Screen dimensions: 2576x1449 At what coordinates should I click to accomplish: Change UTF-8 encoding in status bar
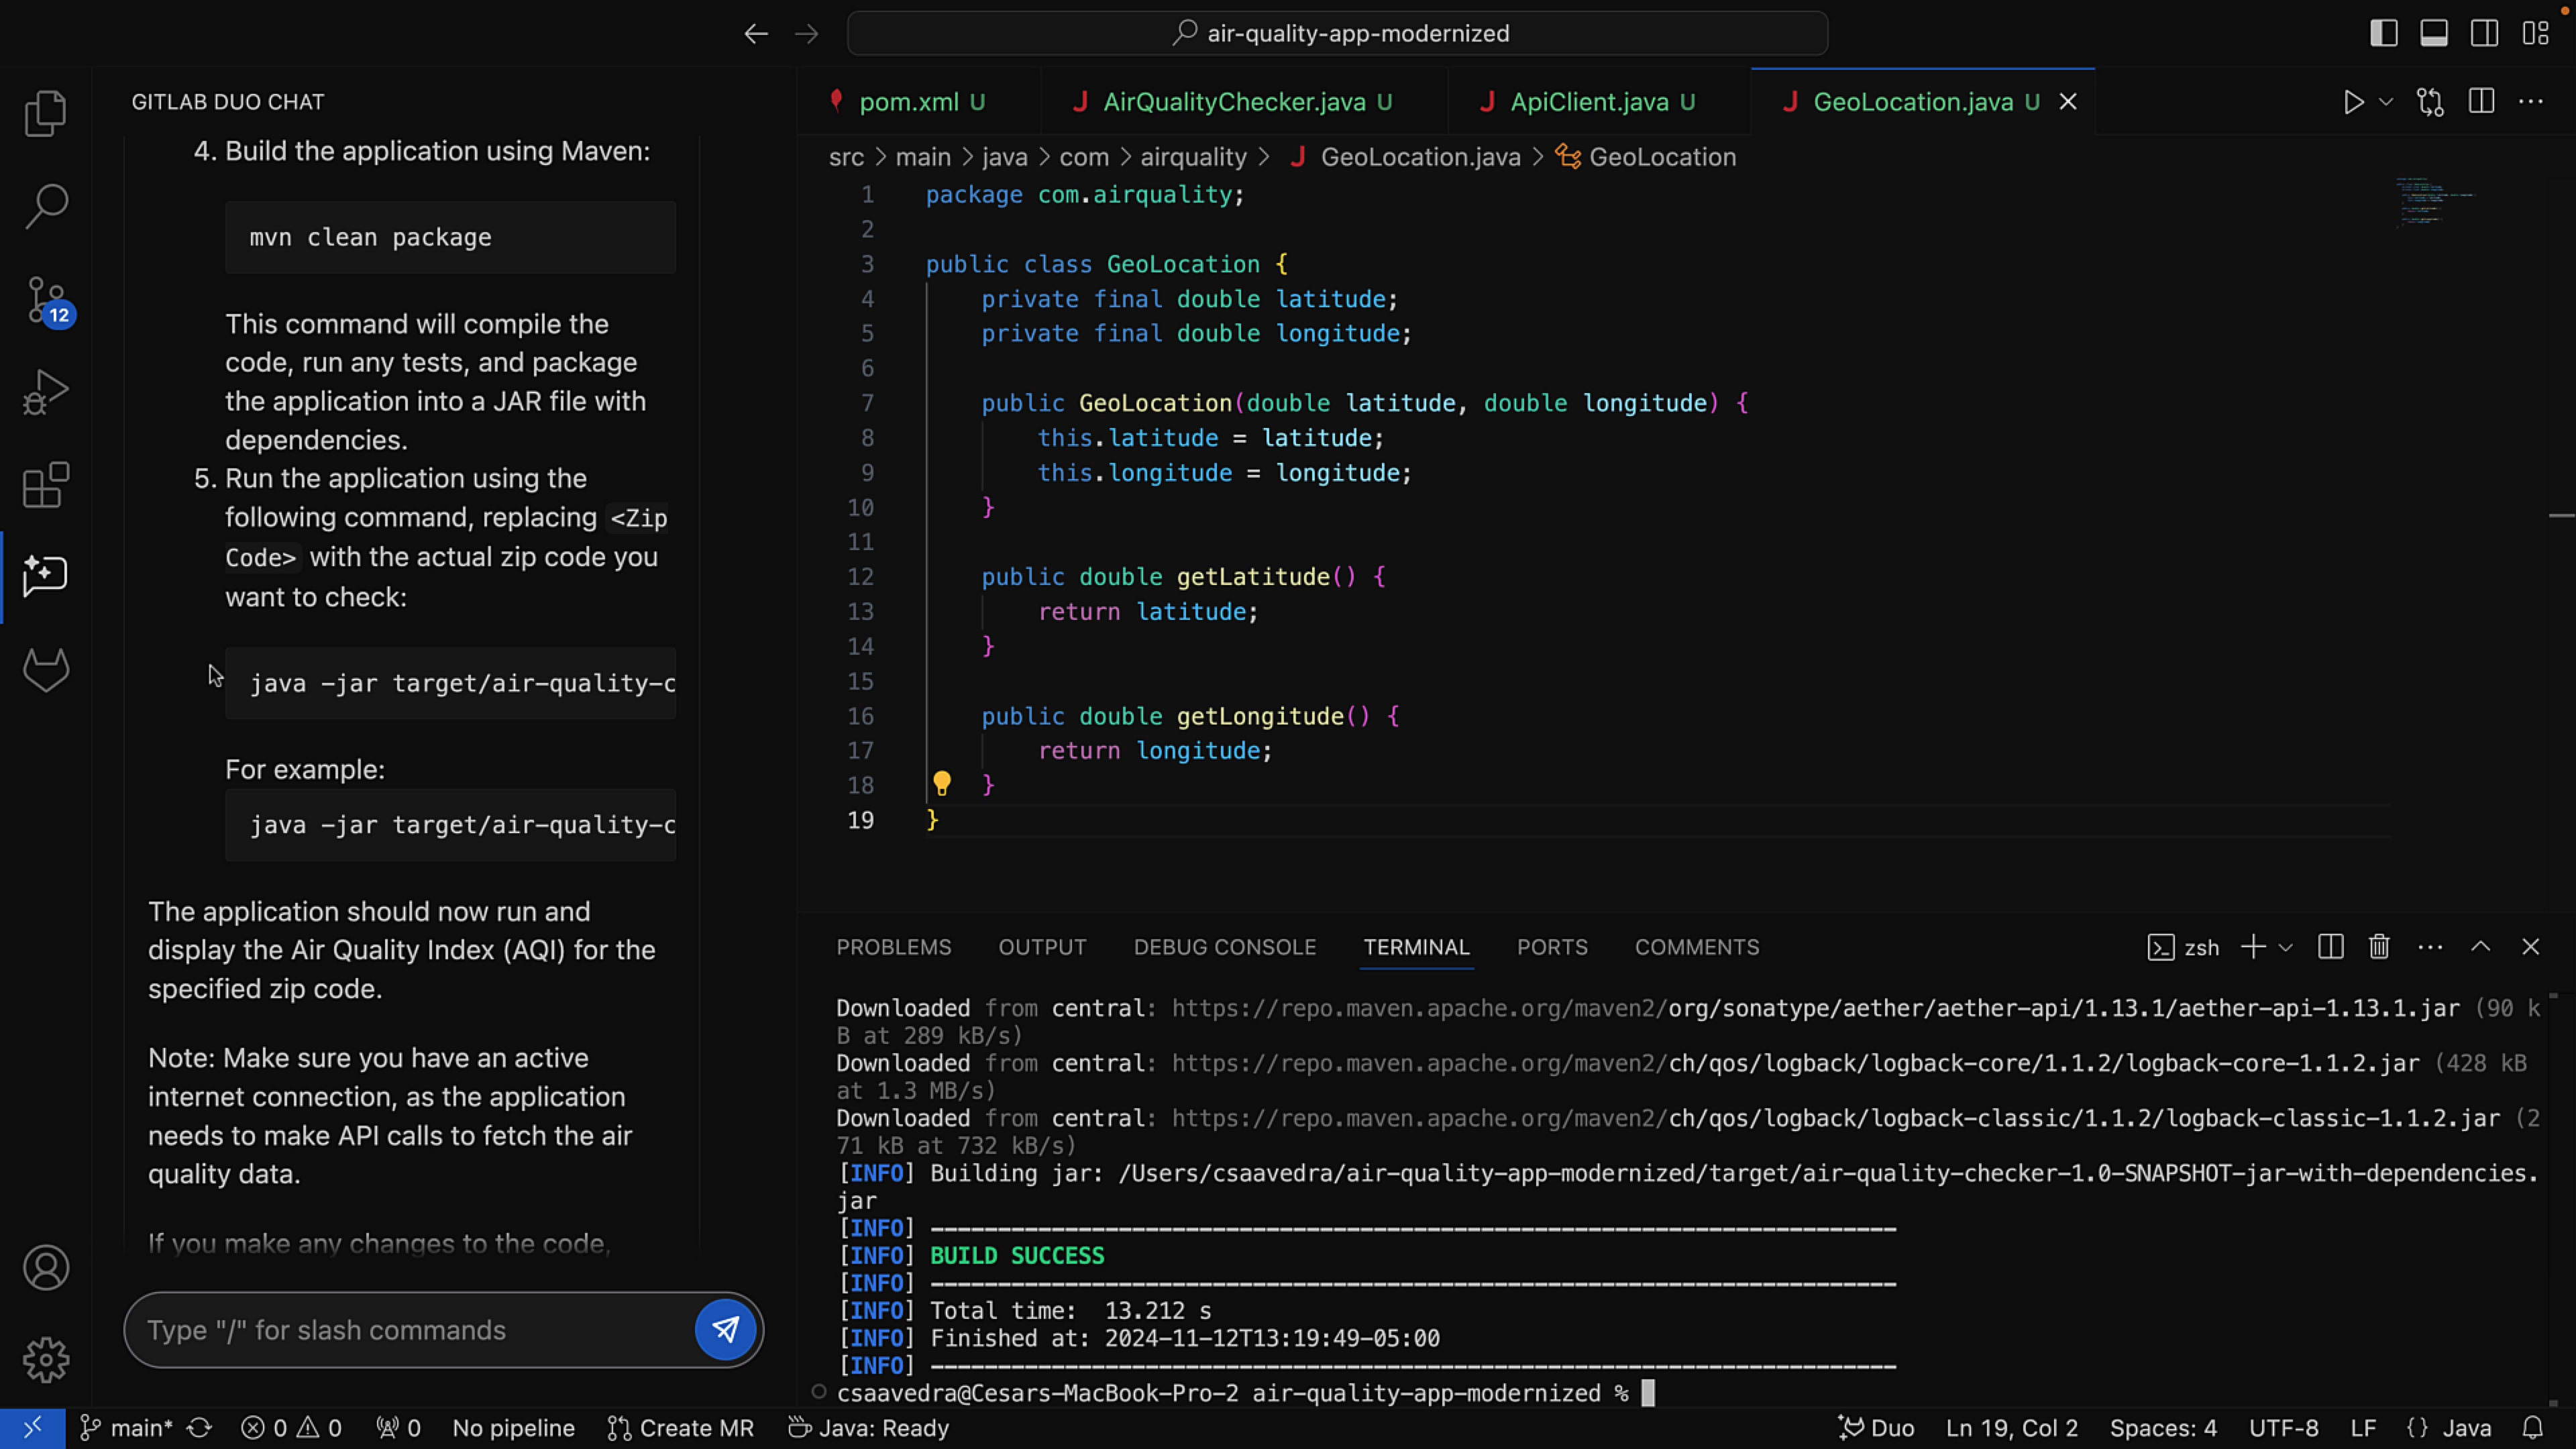(2283, 1428)
